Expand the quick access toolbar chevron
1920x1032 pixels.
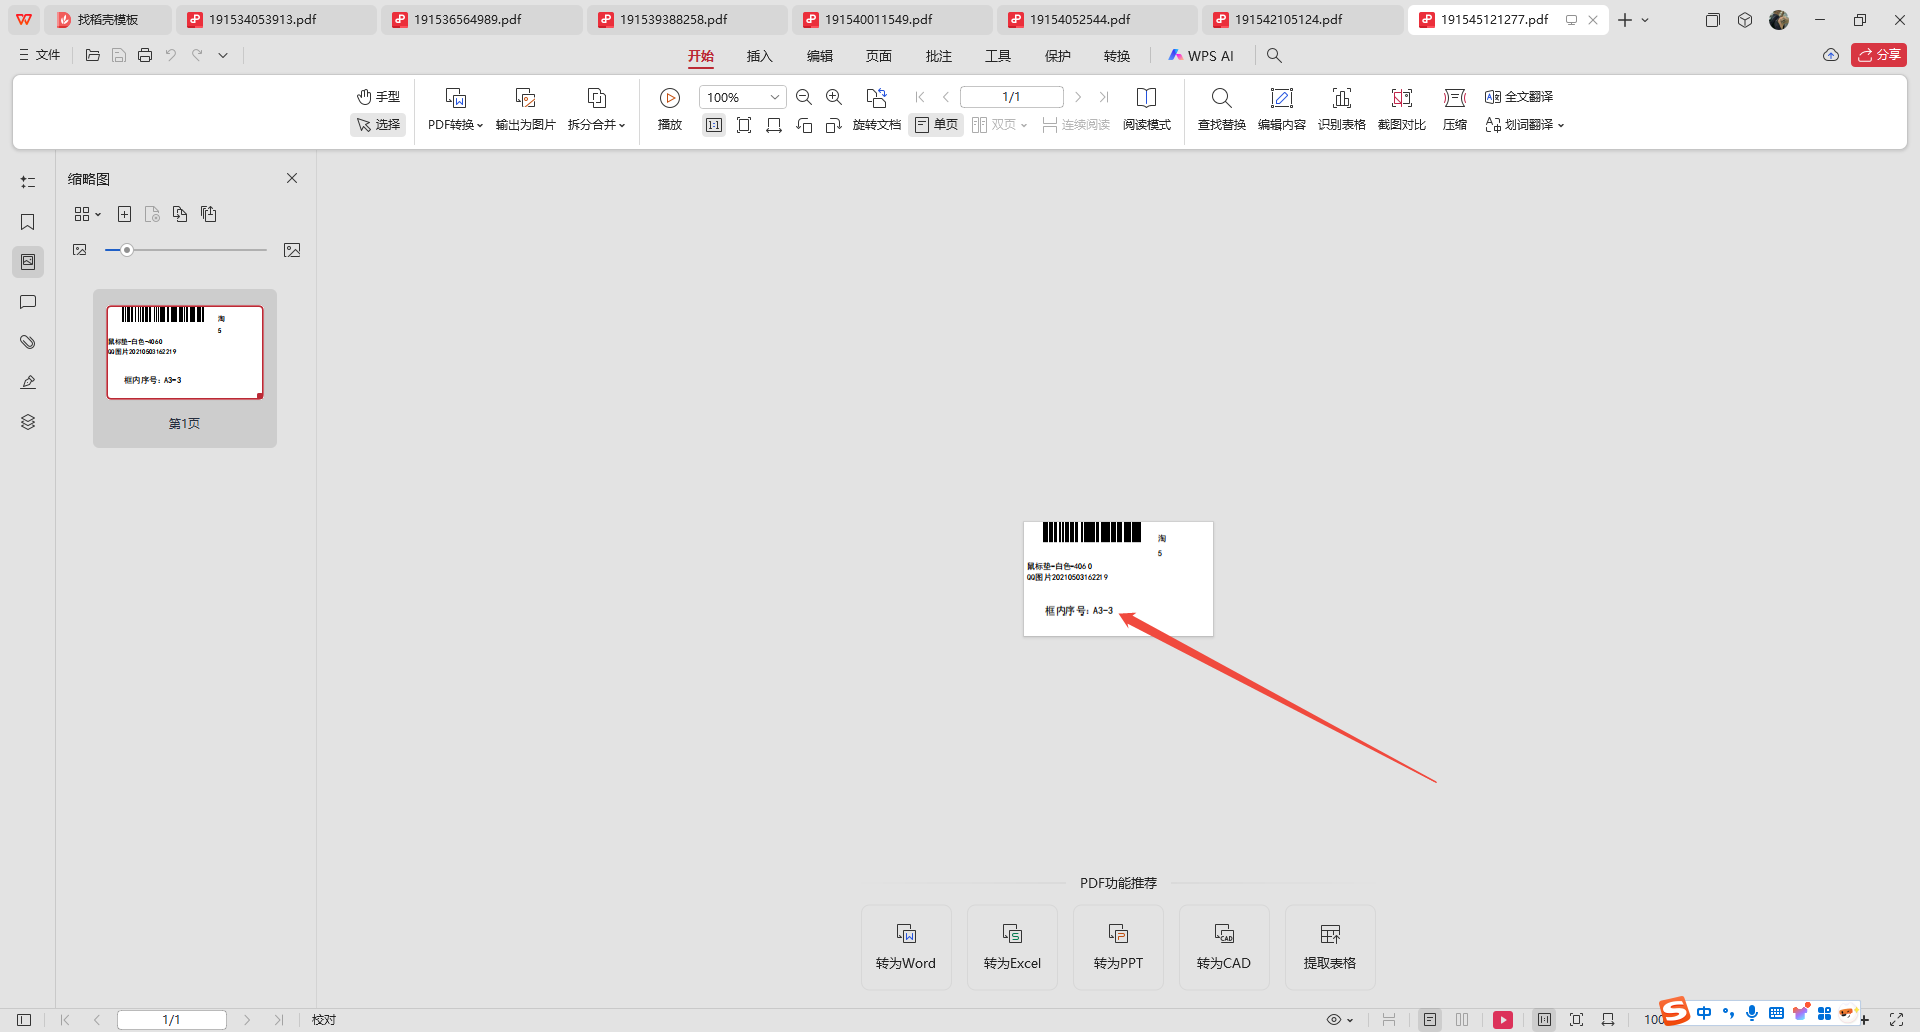click(223, 55)
